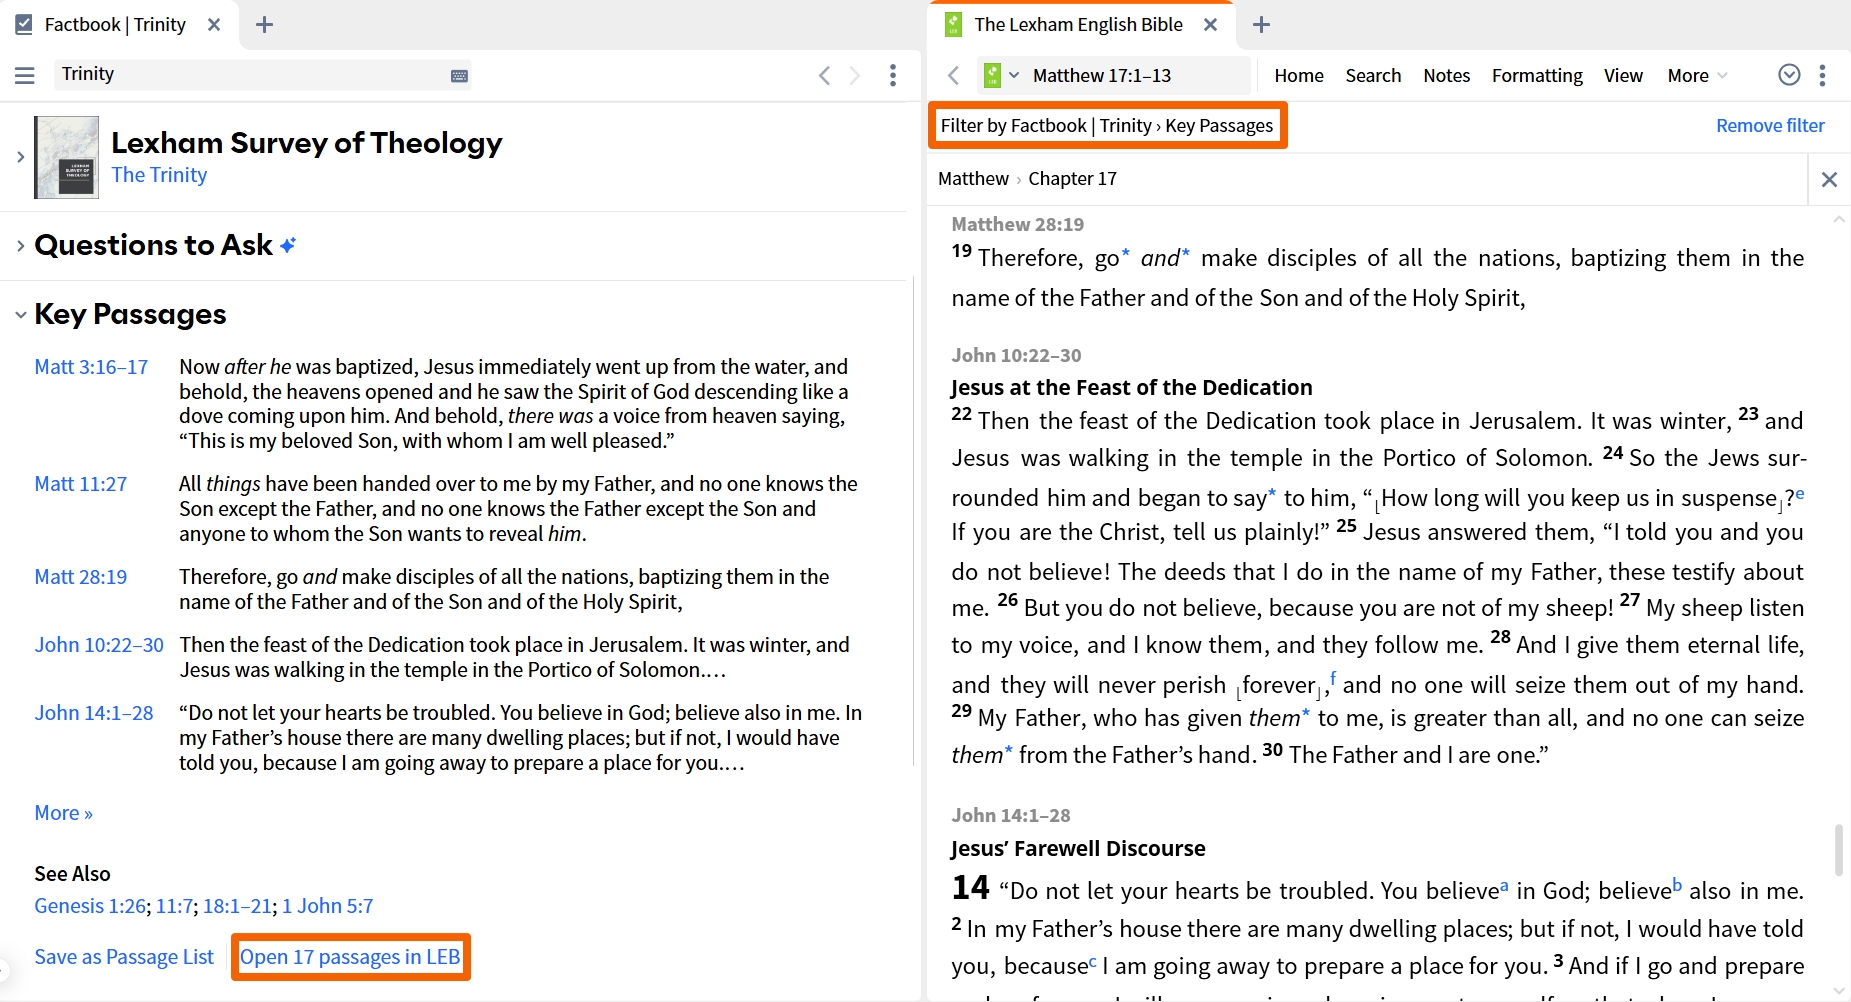Open Genesis 1:26 See Also link

[x=90, y=906]
